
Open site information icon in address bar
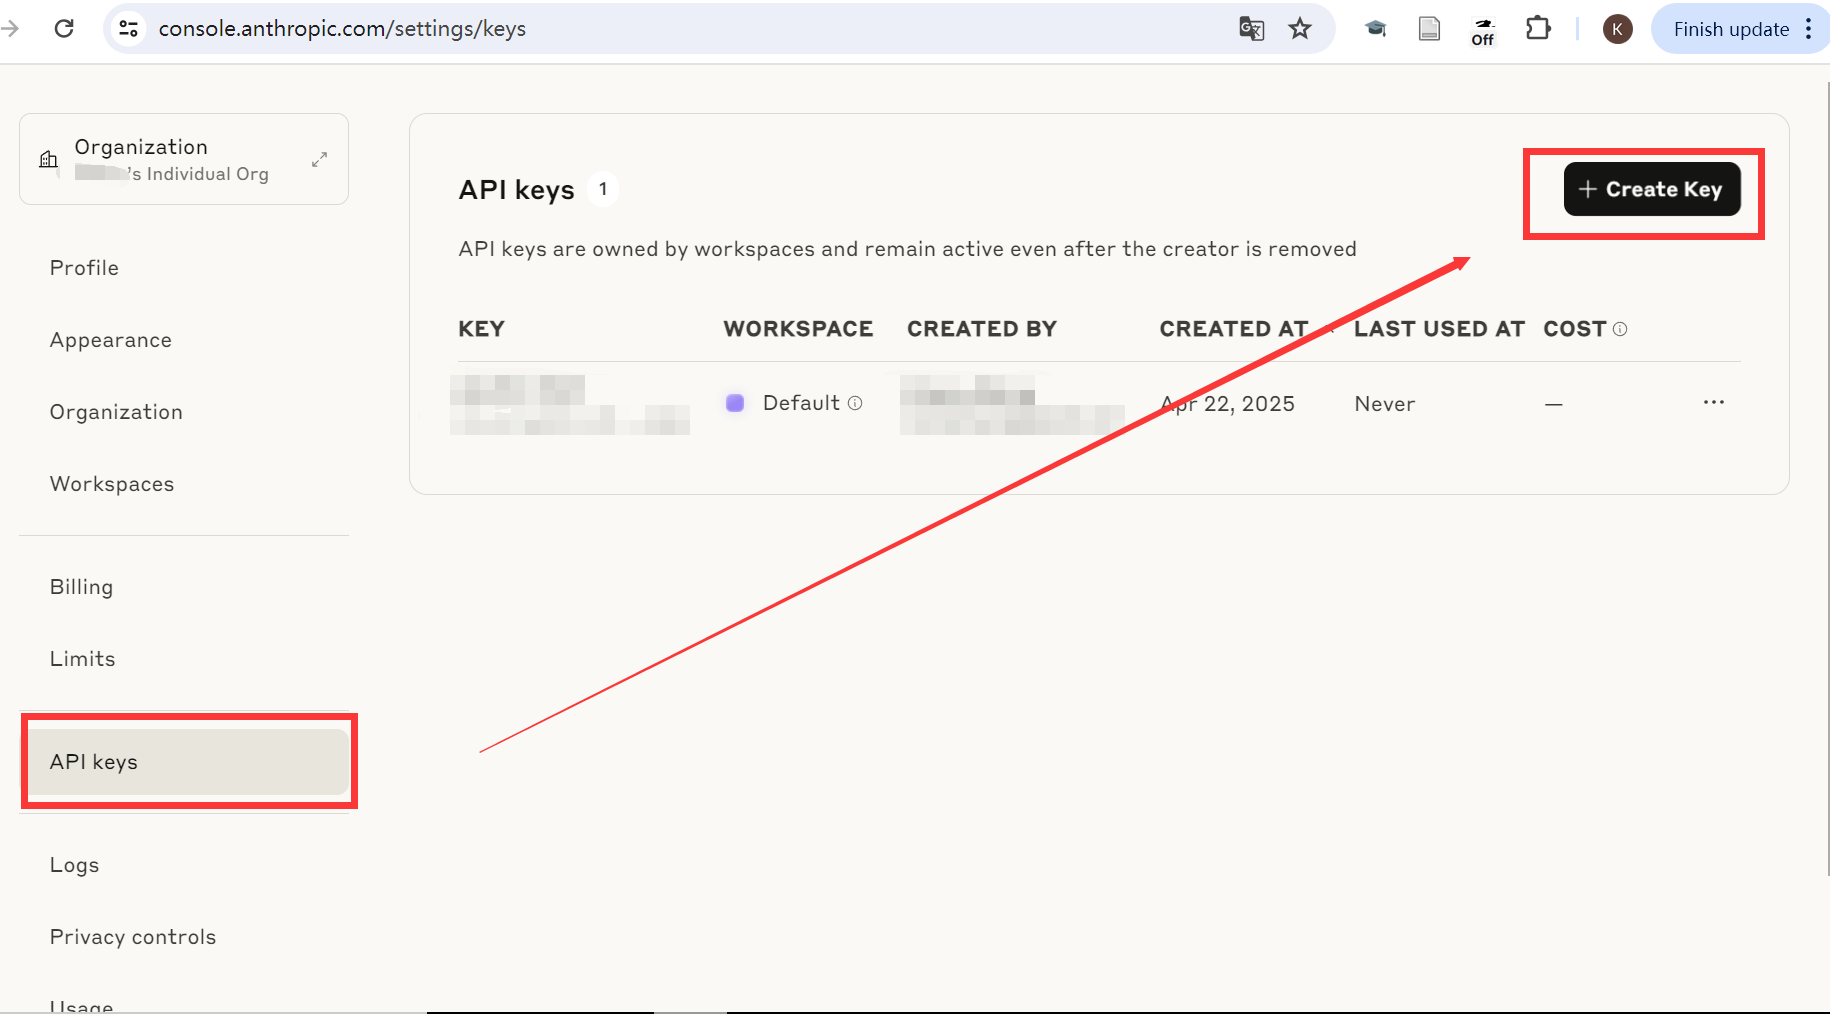click(x=129, y=28)
